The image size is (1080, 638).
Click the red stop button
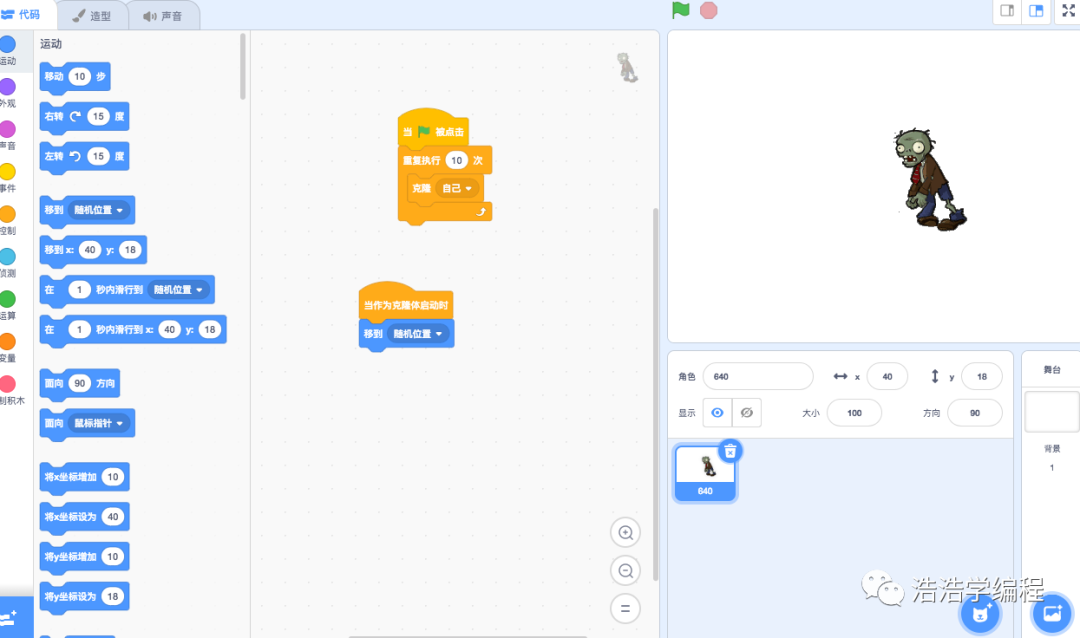(x=709, y=11)
